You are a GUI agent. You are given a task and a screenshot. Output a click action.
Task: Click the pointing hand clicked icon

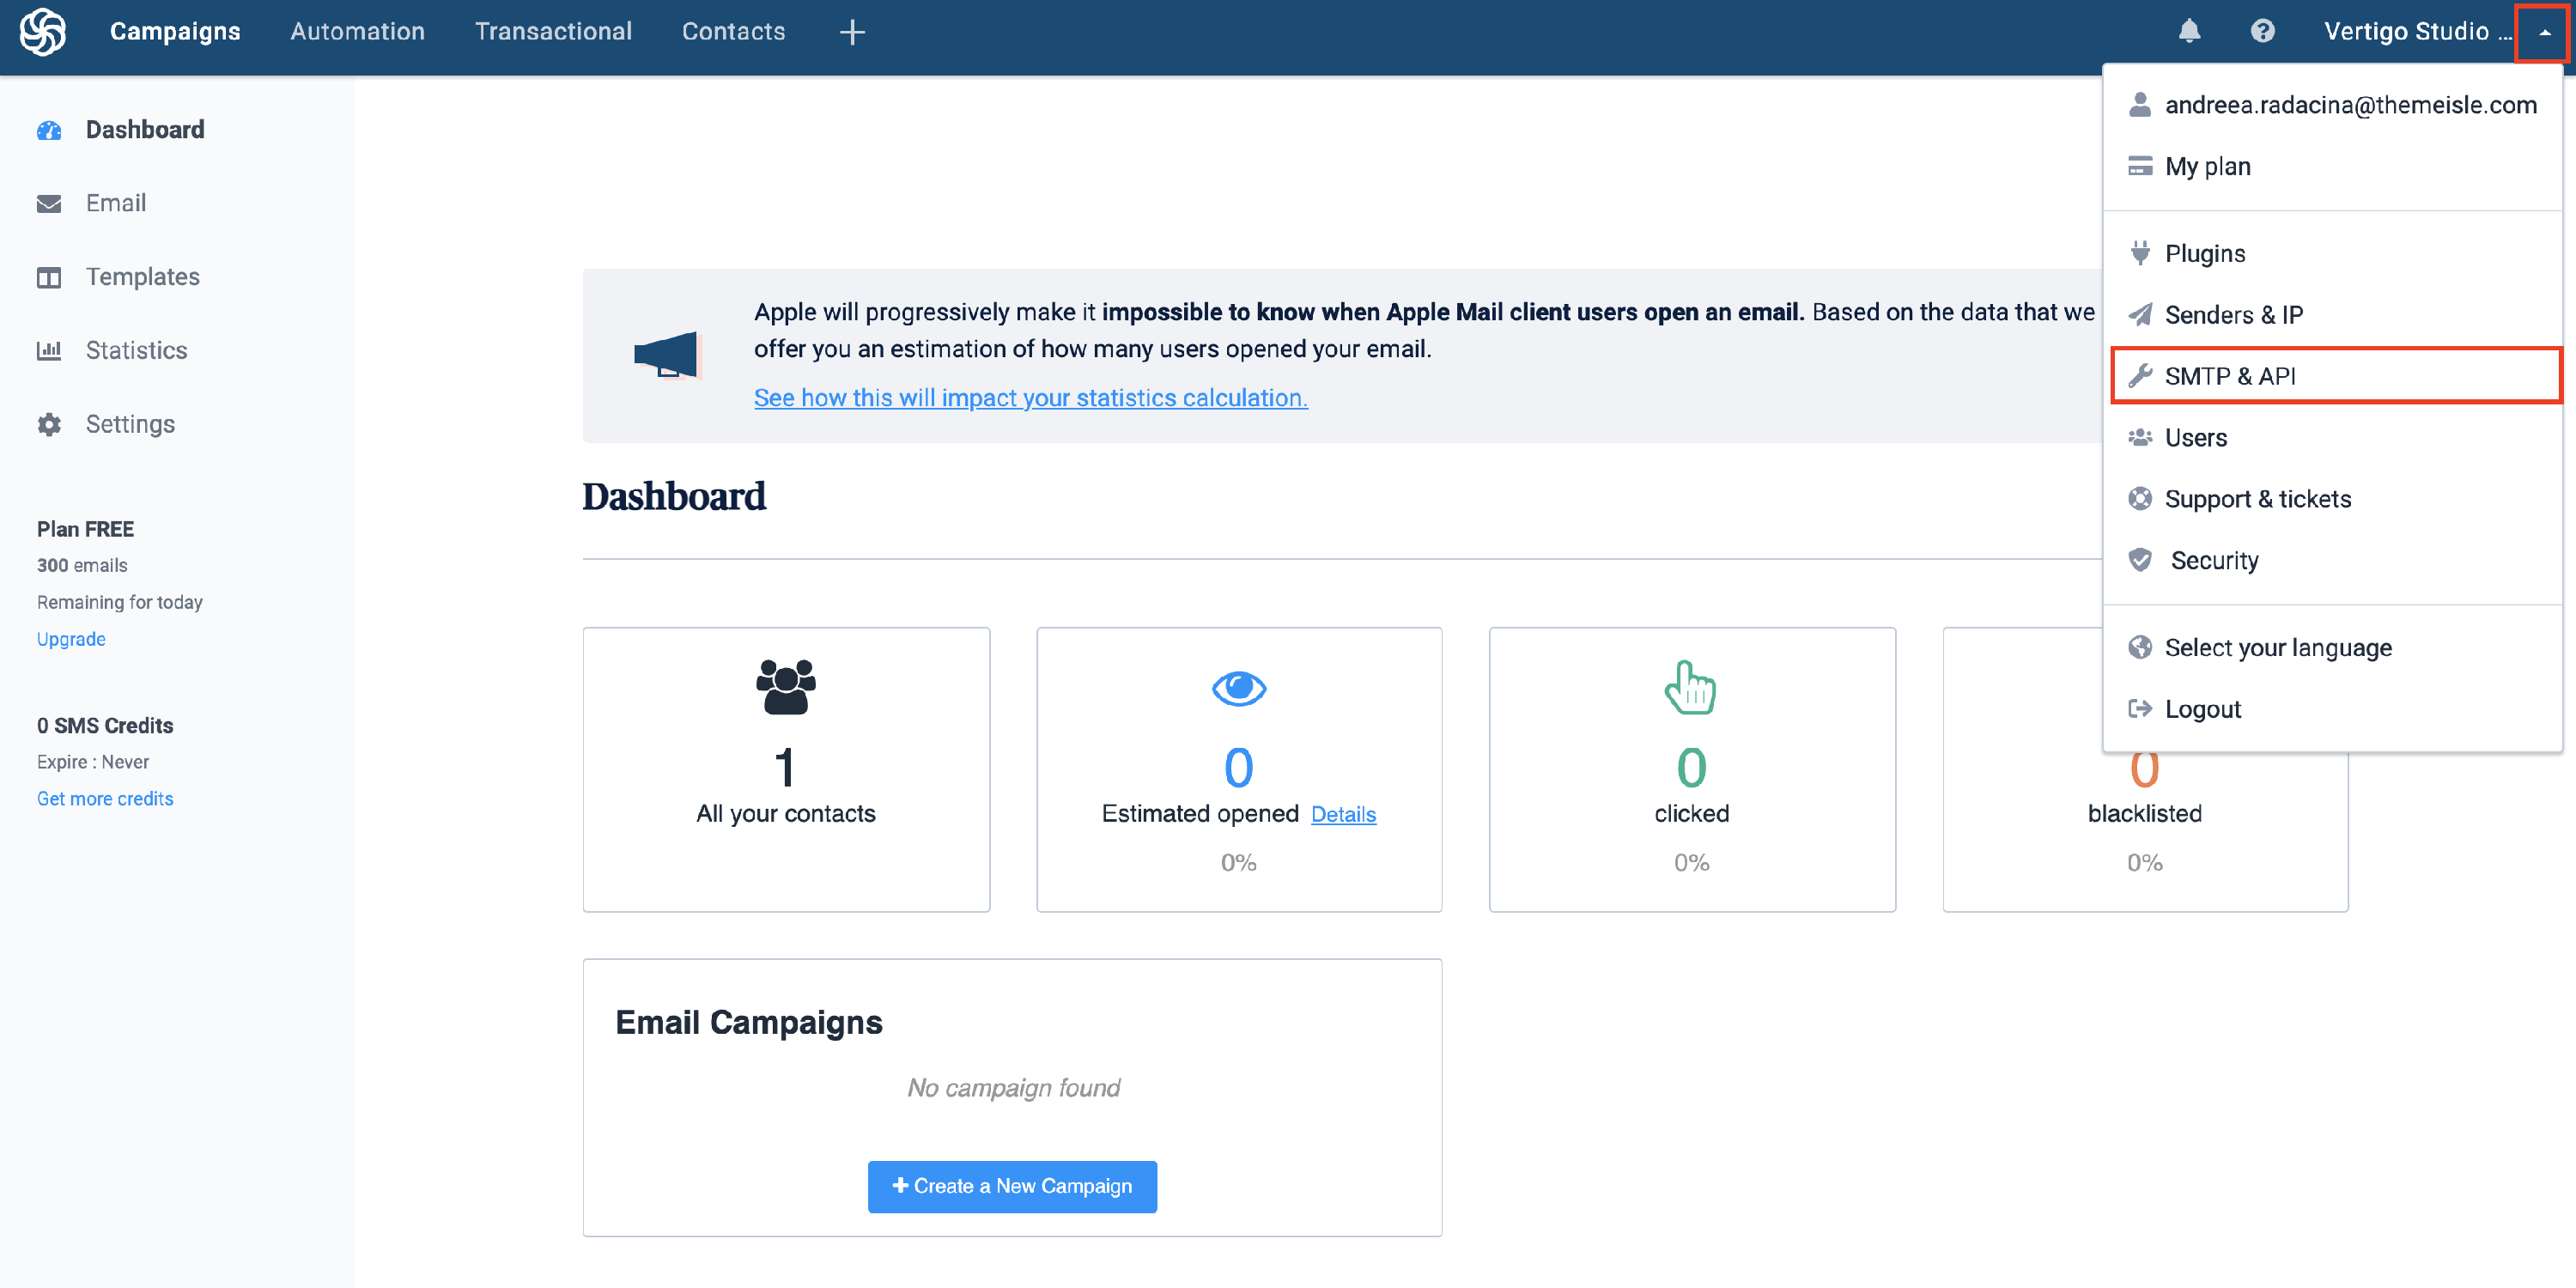1690,688
